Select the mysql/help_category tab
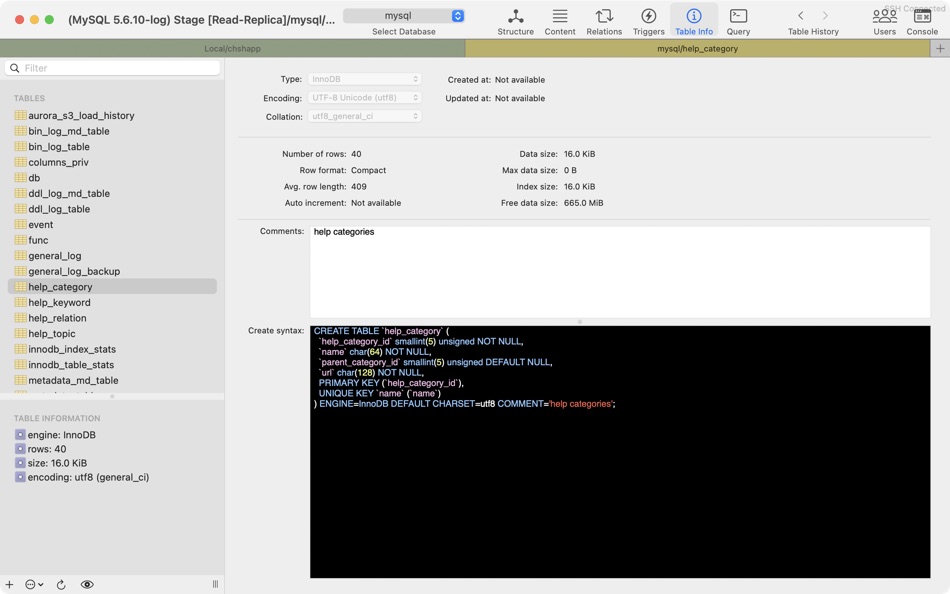950x594 pixels. 697,48
